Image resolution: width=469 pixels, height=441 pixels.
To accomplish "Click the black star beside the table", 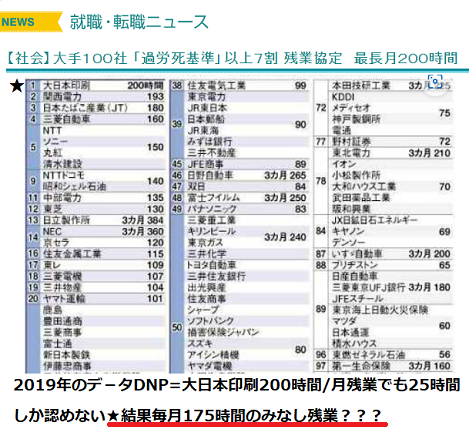I will coord(17,86).
